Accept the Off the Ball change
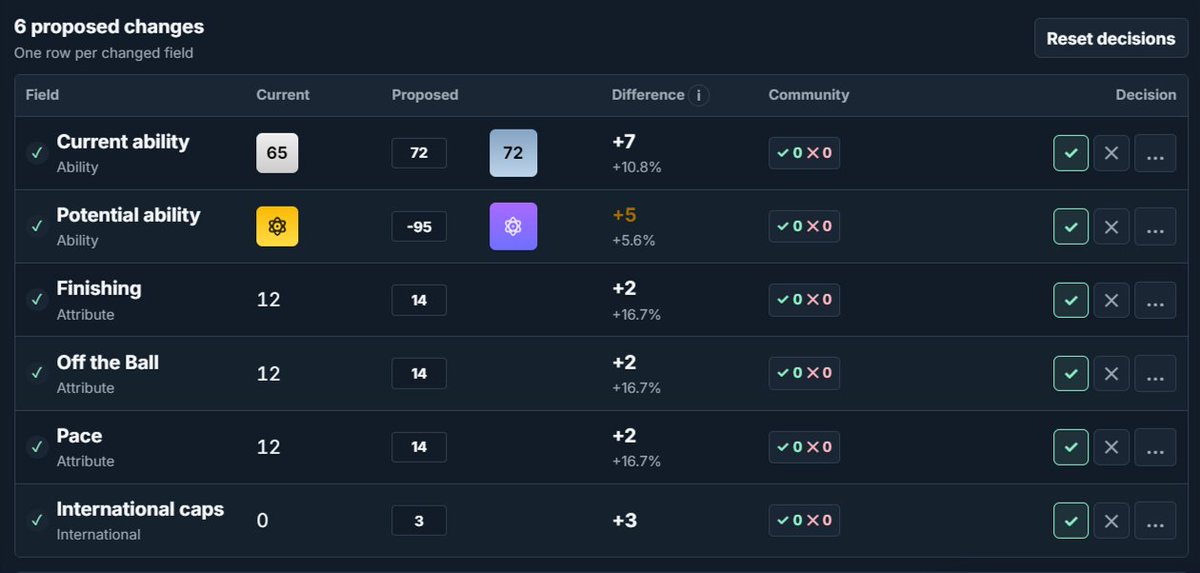1200x573 pixels. 1071,373
